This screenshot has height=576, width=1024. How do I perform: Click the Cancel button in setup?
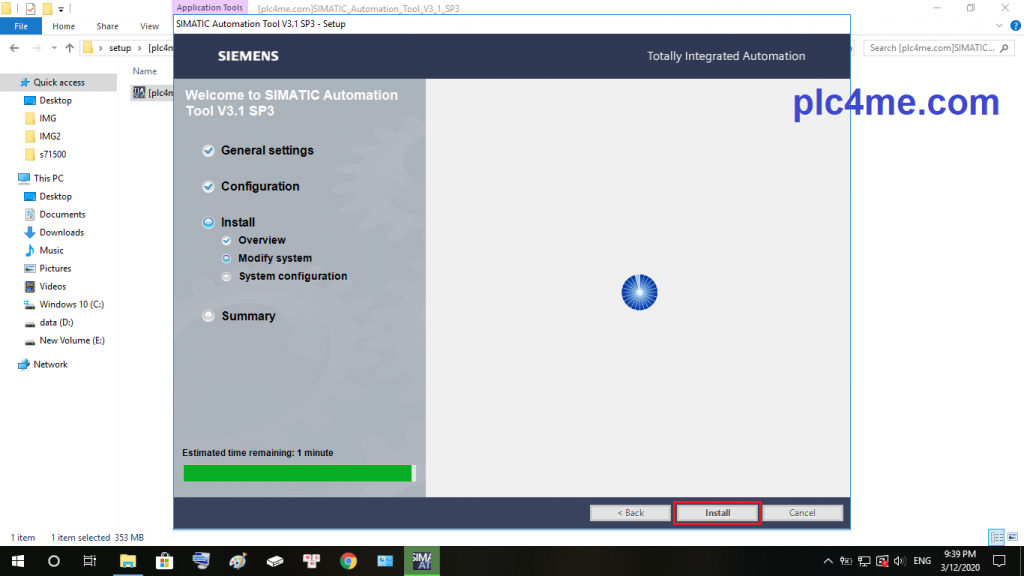[x=802, y=513]
